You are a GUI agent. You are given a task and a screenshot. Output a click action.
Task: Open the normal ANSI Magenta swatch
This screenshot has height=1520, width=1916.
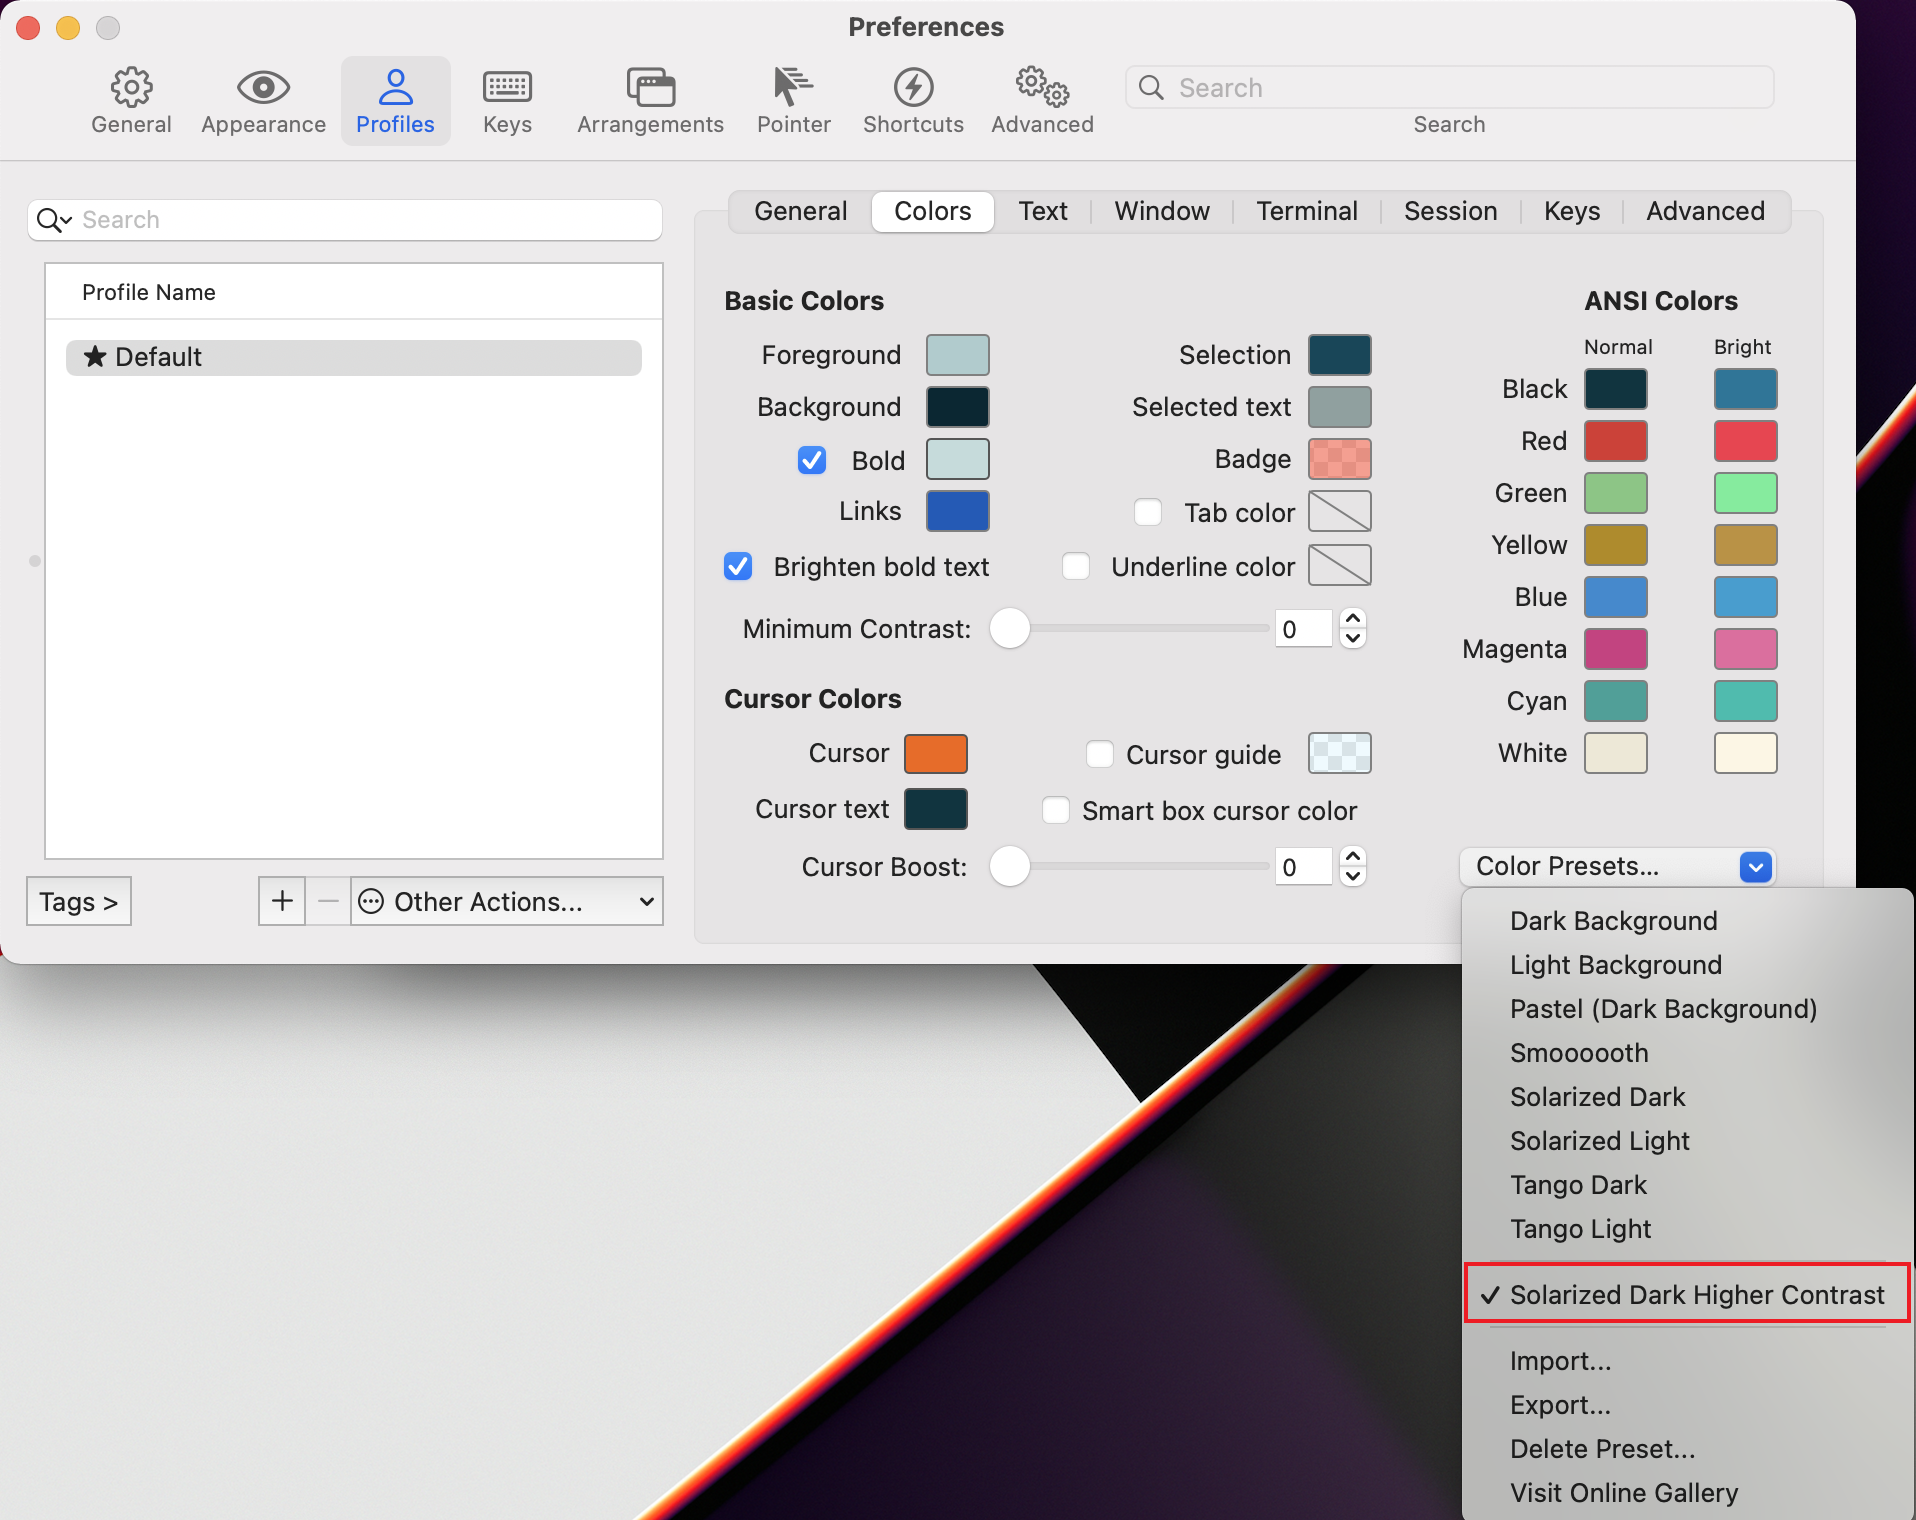click(1615, 649)
